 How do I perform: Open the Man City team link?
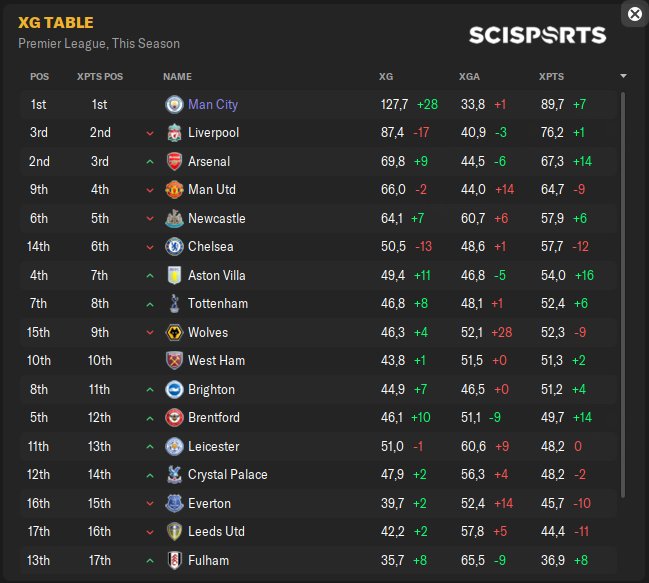(x=213, y=104)
